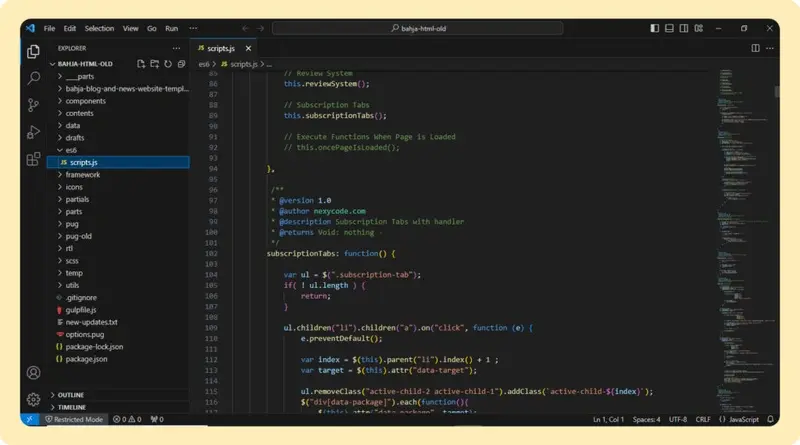Open the Selection menu
Viewport: 800px width, 445px height.
coord(99,28)
